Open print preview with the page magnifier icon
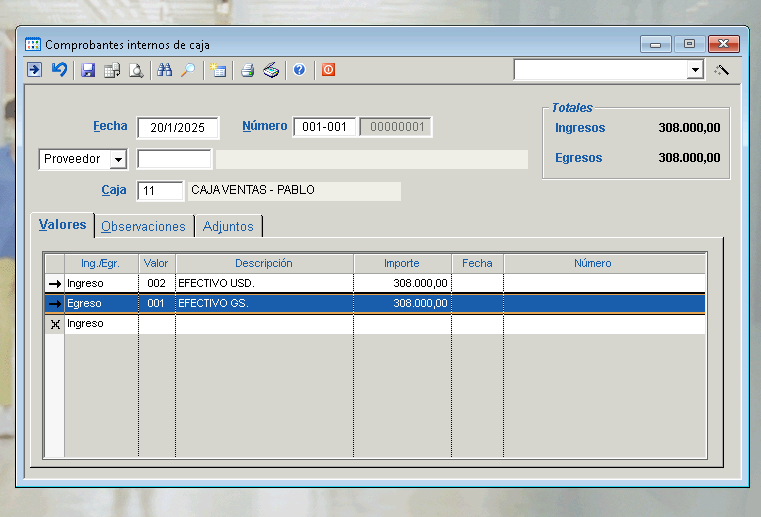Viewport: 761px width, 517px height. coord(136,70)
